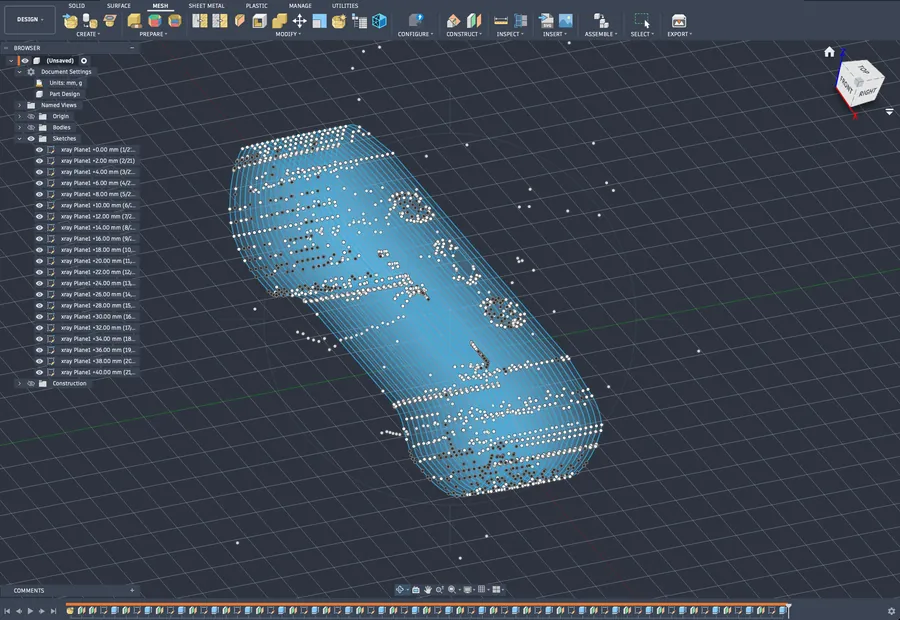This screenshot has width=900, height=620.
Task: Click the Shell icon in Modify
Action: (259, 21)
